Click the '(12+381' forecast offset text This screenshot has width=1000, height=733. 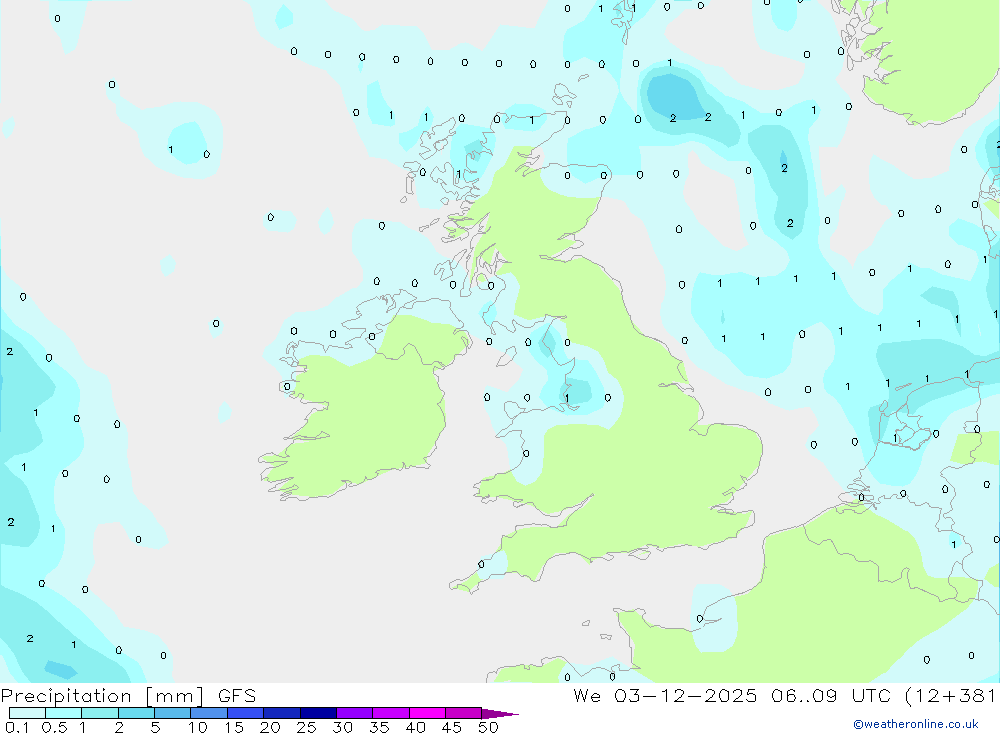950,695
